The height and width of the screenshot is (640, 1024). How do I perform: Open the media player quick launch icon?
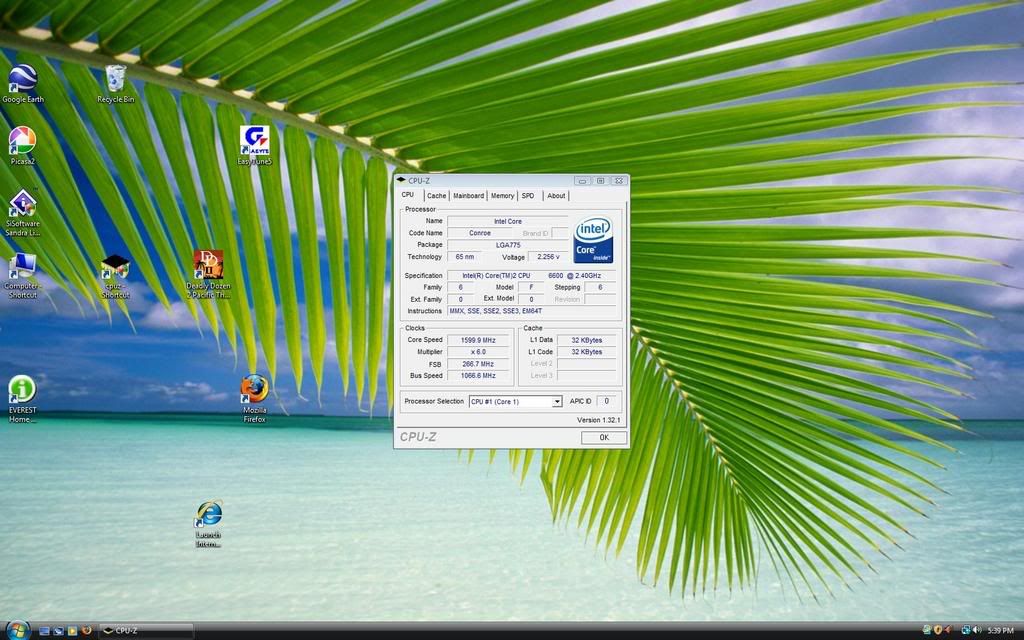pyautogui.click(x=72, y=631)
